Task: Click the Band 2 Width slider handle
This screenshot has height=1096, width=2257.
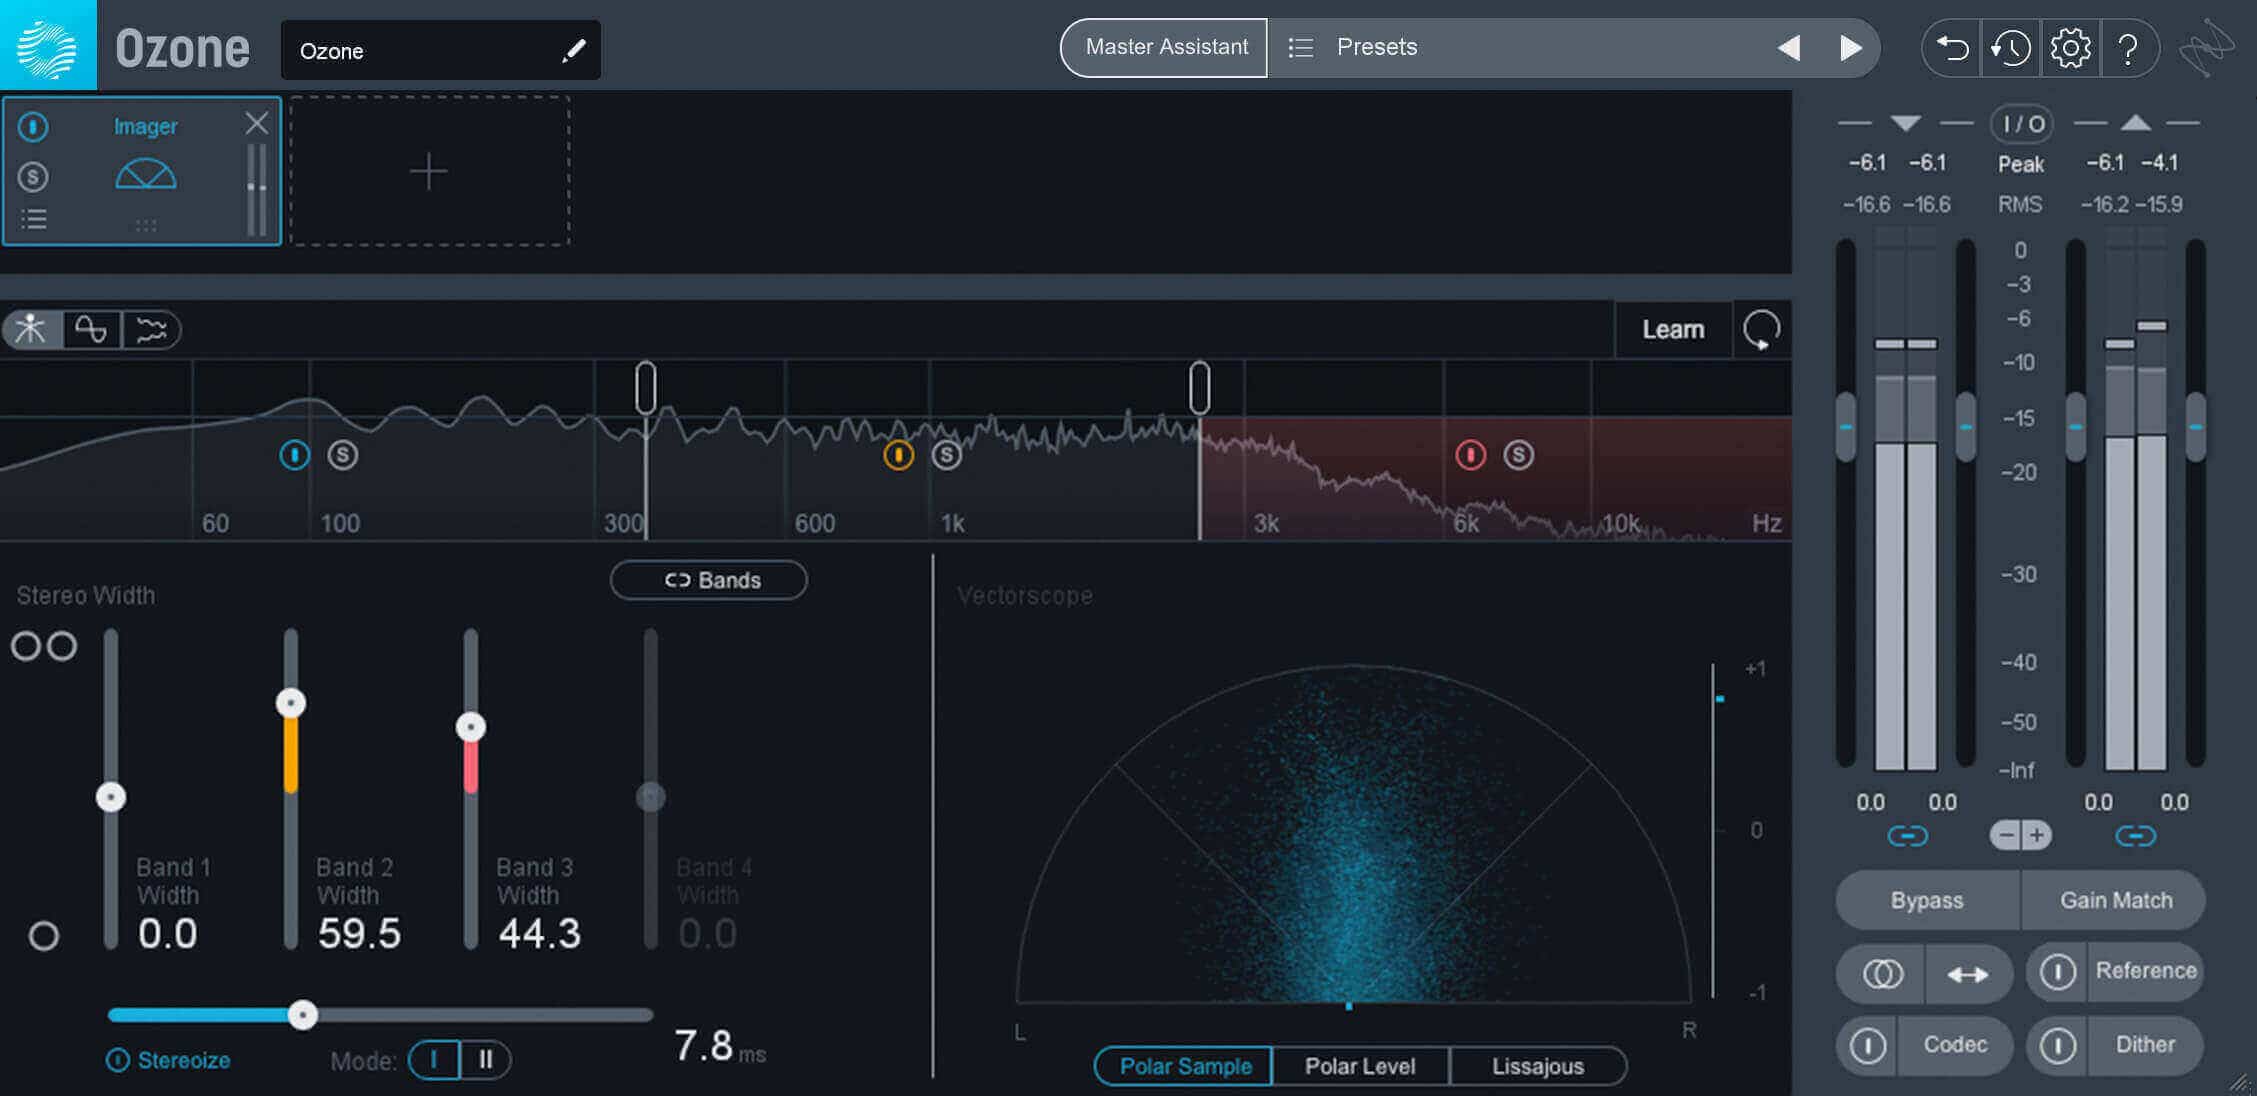Action: click(291, 703)
